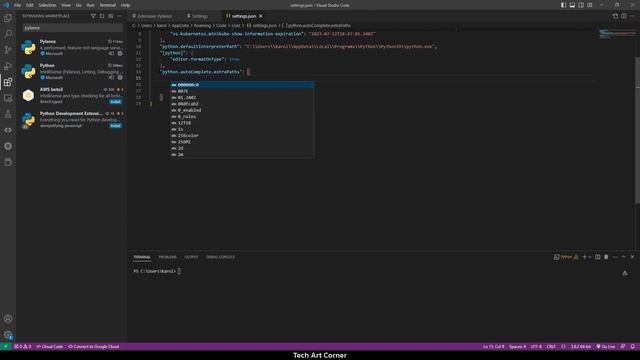
Task: Switch to the Extension: Pylance tab
Action: pos(152,16)
